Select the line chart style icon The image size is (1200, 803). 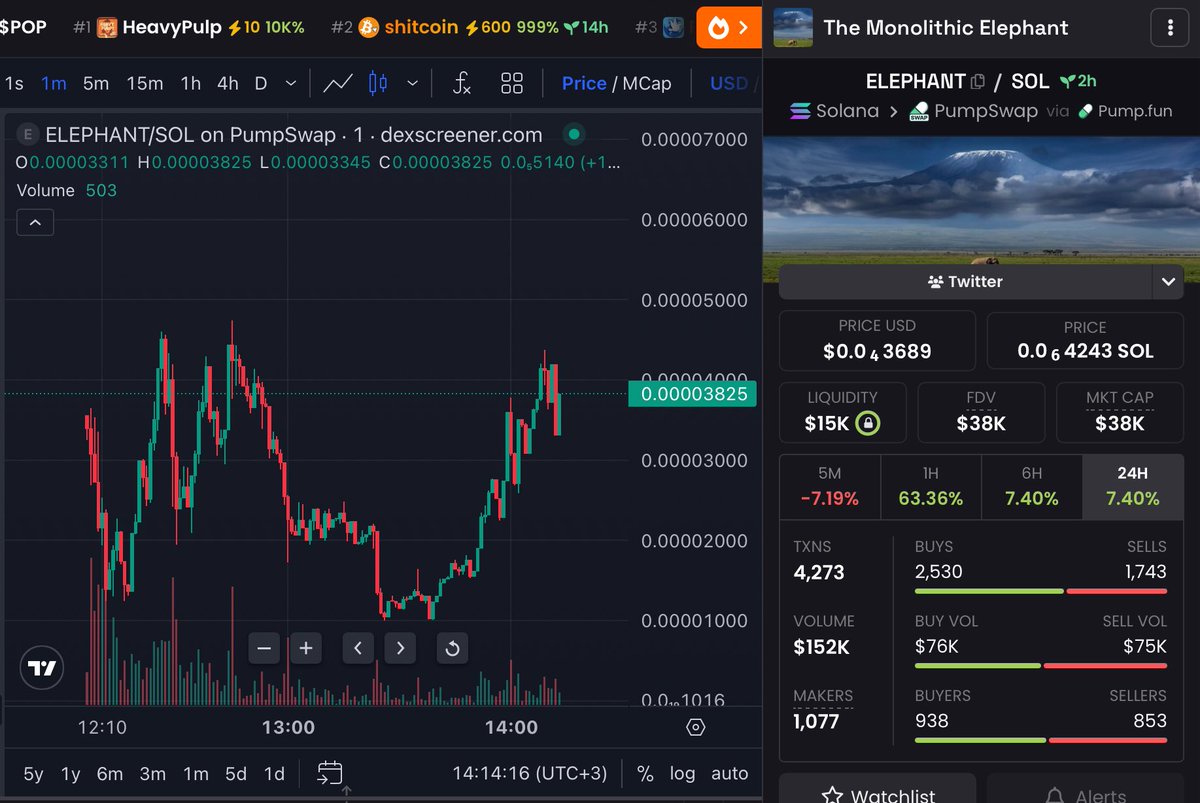point(338,83)
